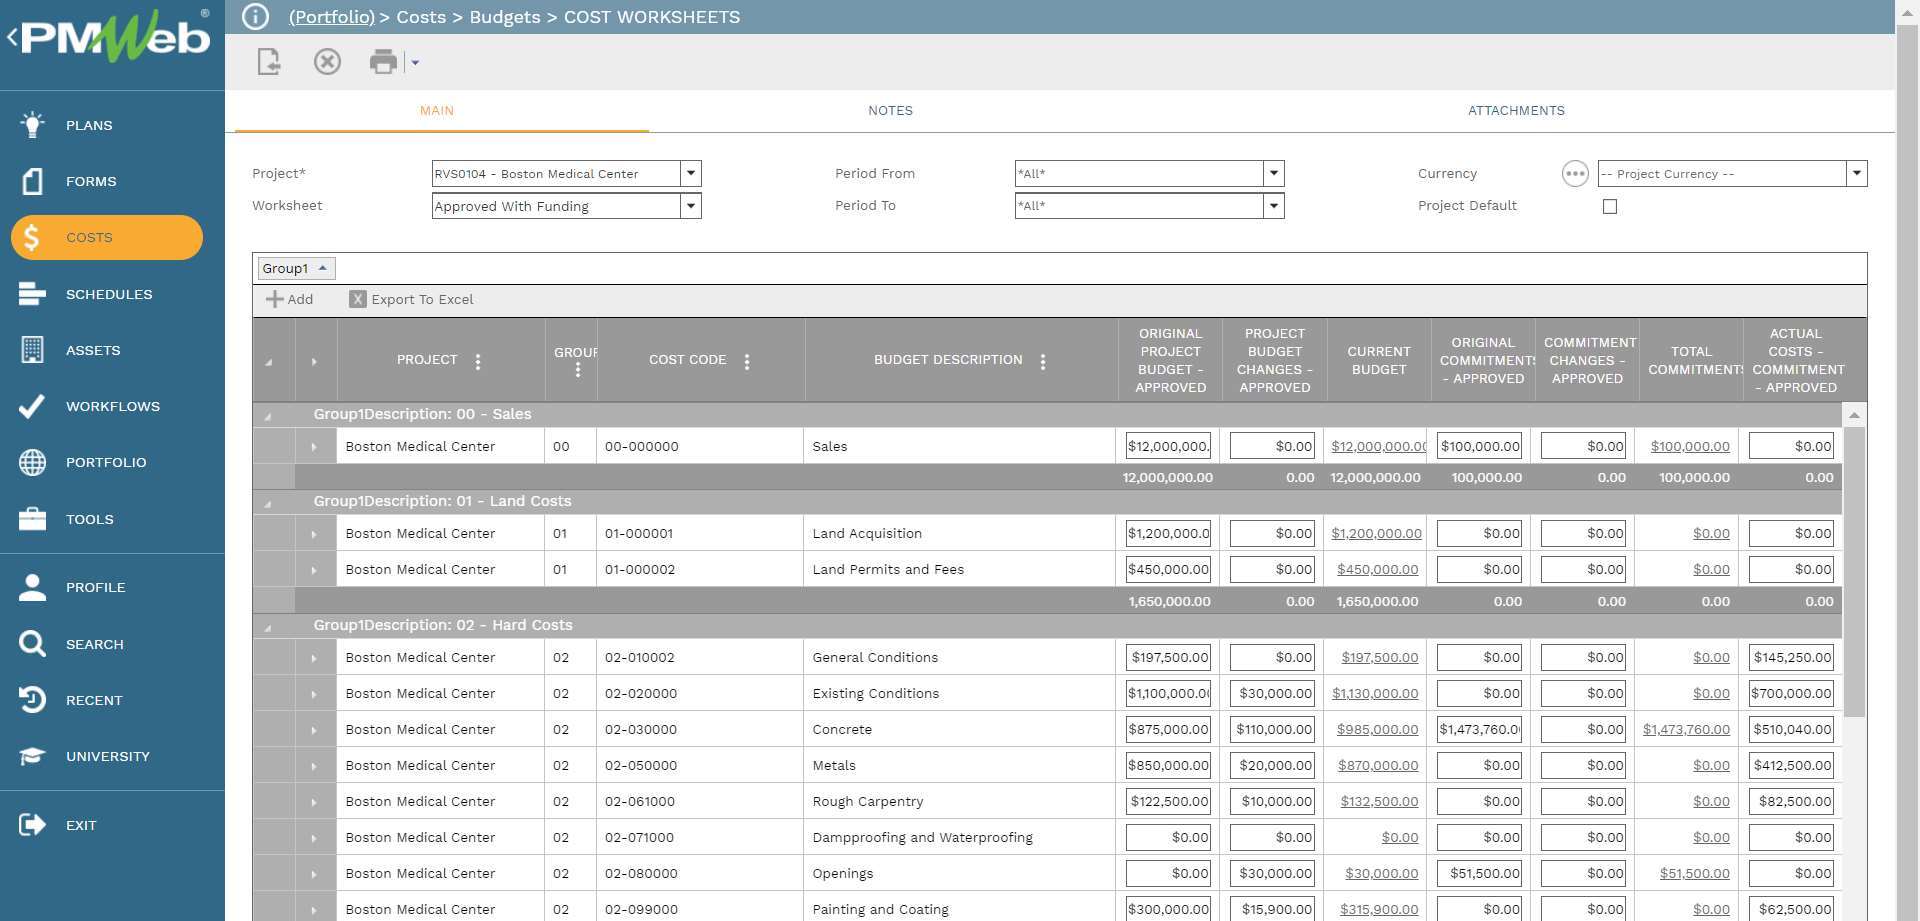Open Project column options menu dots
1920x921 pixels.
[478, 362]
